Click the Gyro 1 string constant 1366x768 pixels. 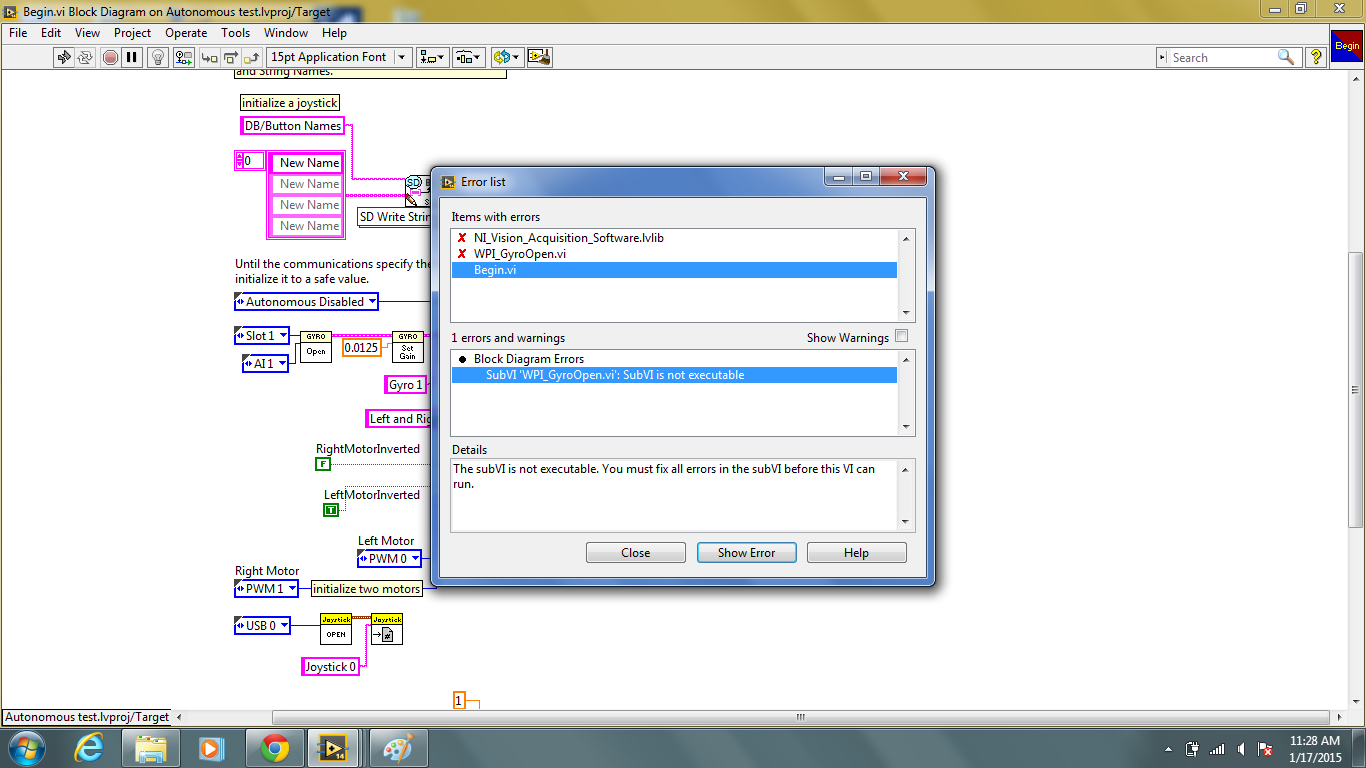(406, 385)
